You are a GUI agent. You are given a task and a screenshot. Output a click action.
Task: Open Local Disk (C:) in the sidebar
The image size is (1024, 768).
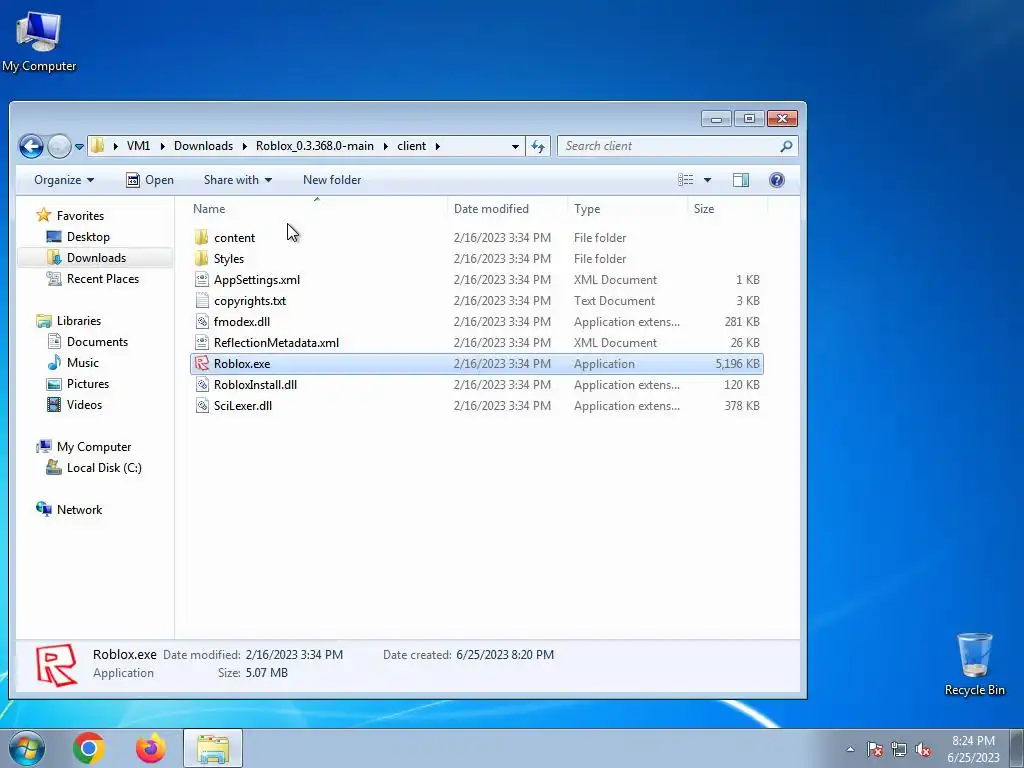click(x=104, y=468)
